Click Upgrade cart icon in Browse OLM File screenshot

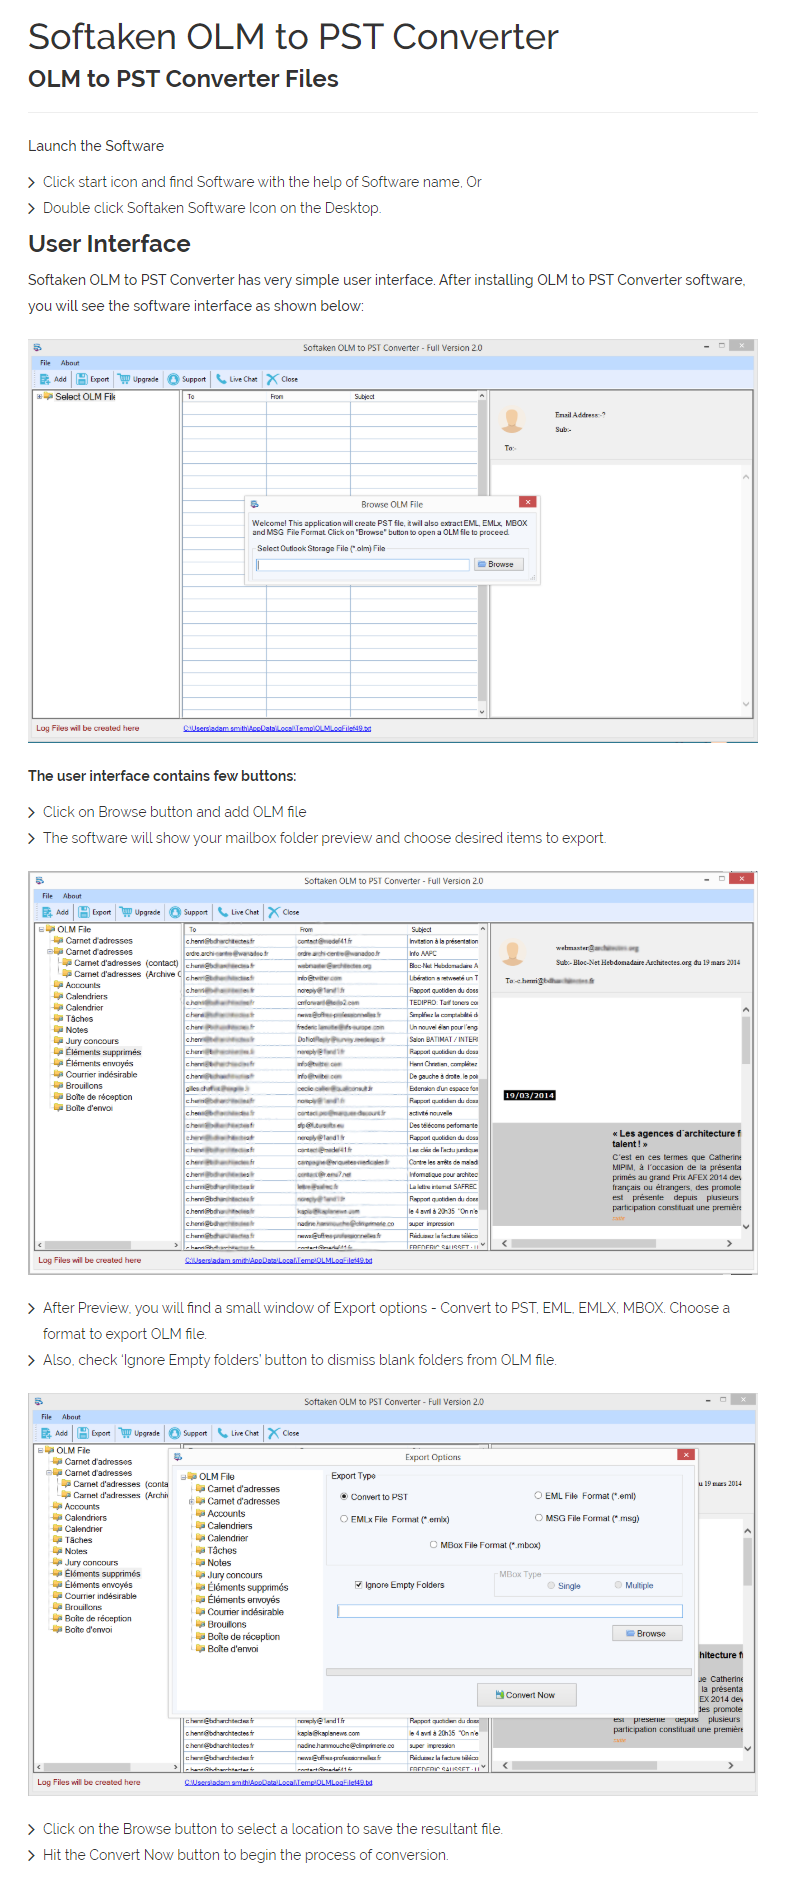tap(124, 379)
